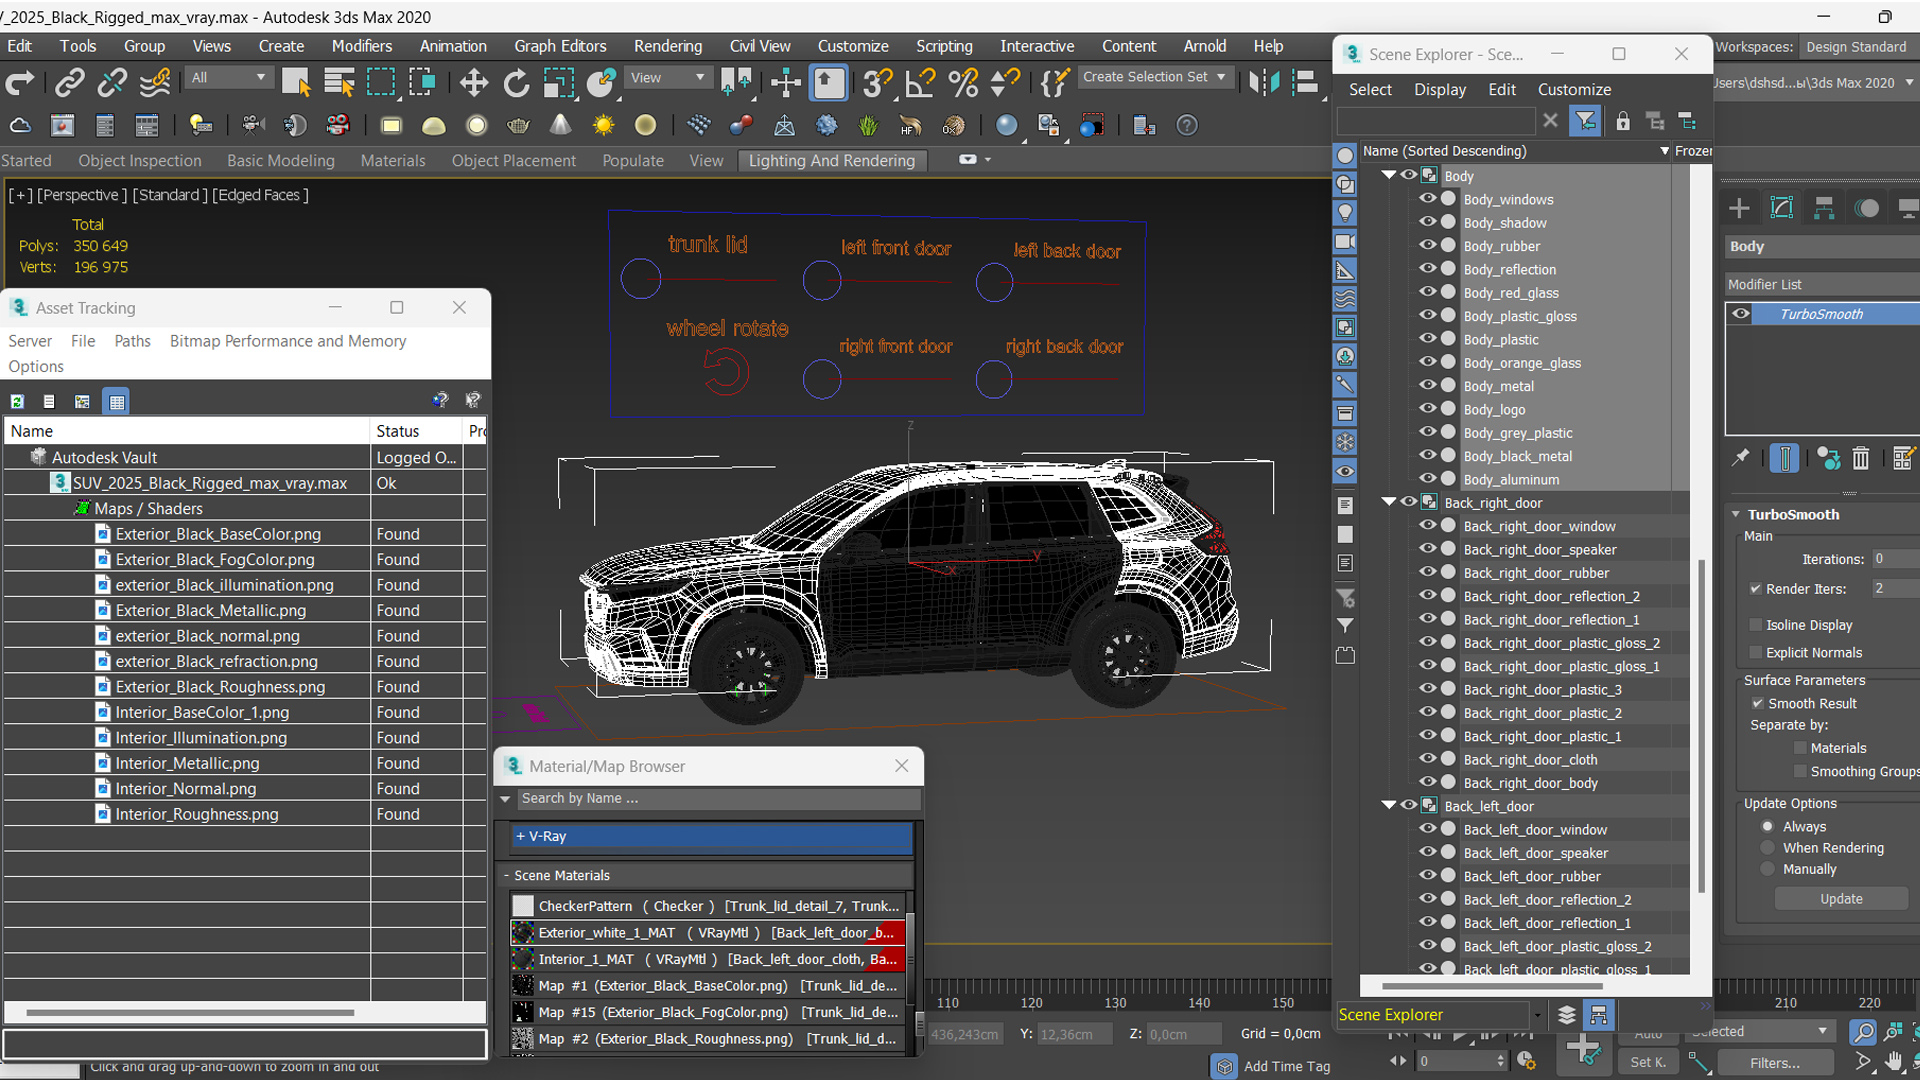Toggle visibility of Back_right_door_cloth
The image size is (1920, 1080).
click(1427, 759)
